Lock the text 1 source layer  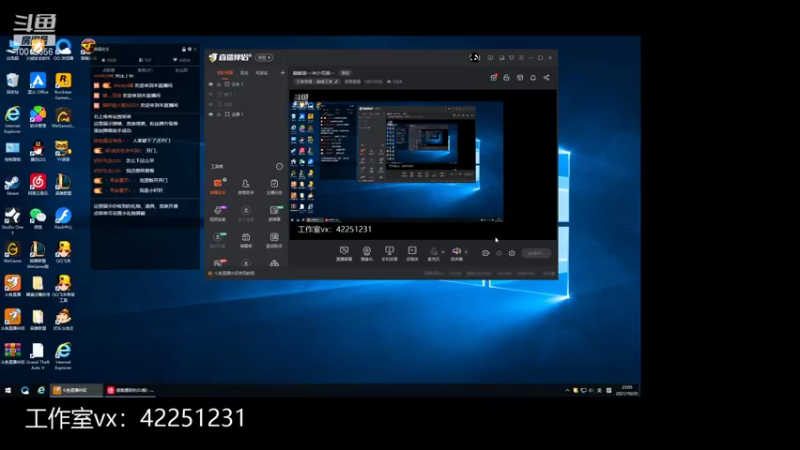tap(219, 84)
